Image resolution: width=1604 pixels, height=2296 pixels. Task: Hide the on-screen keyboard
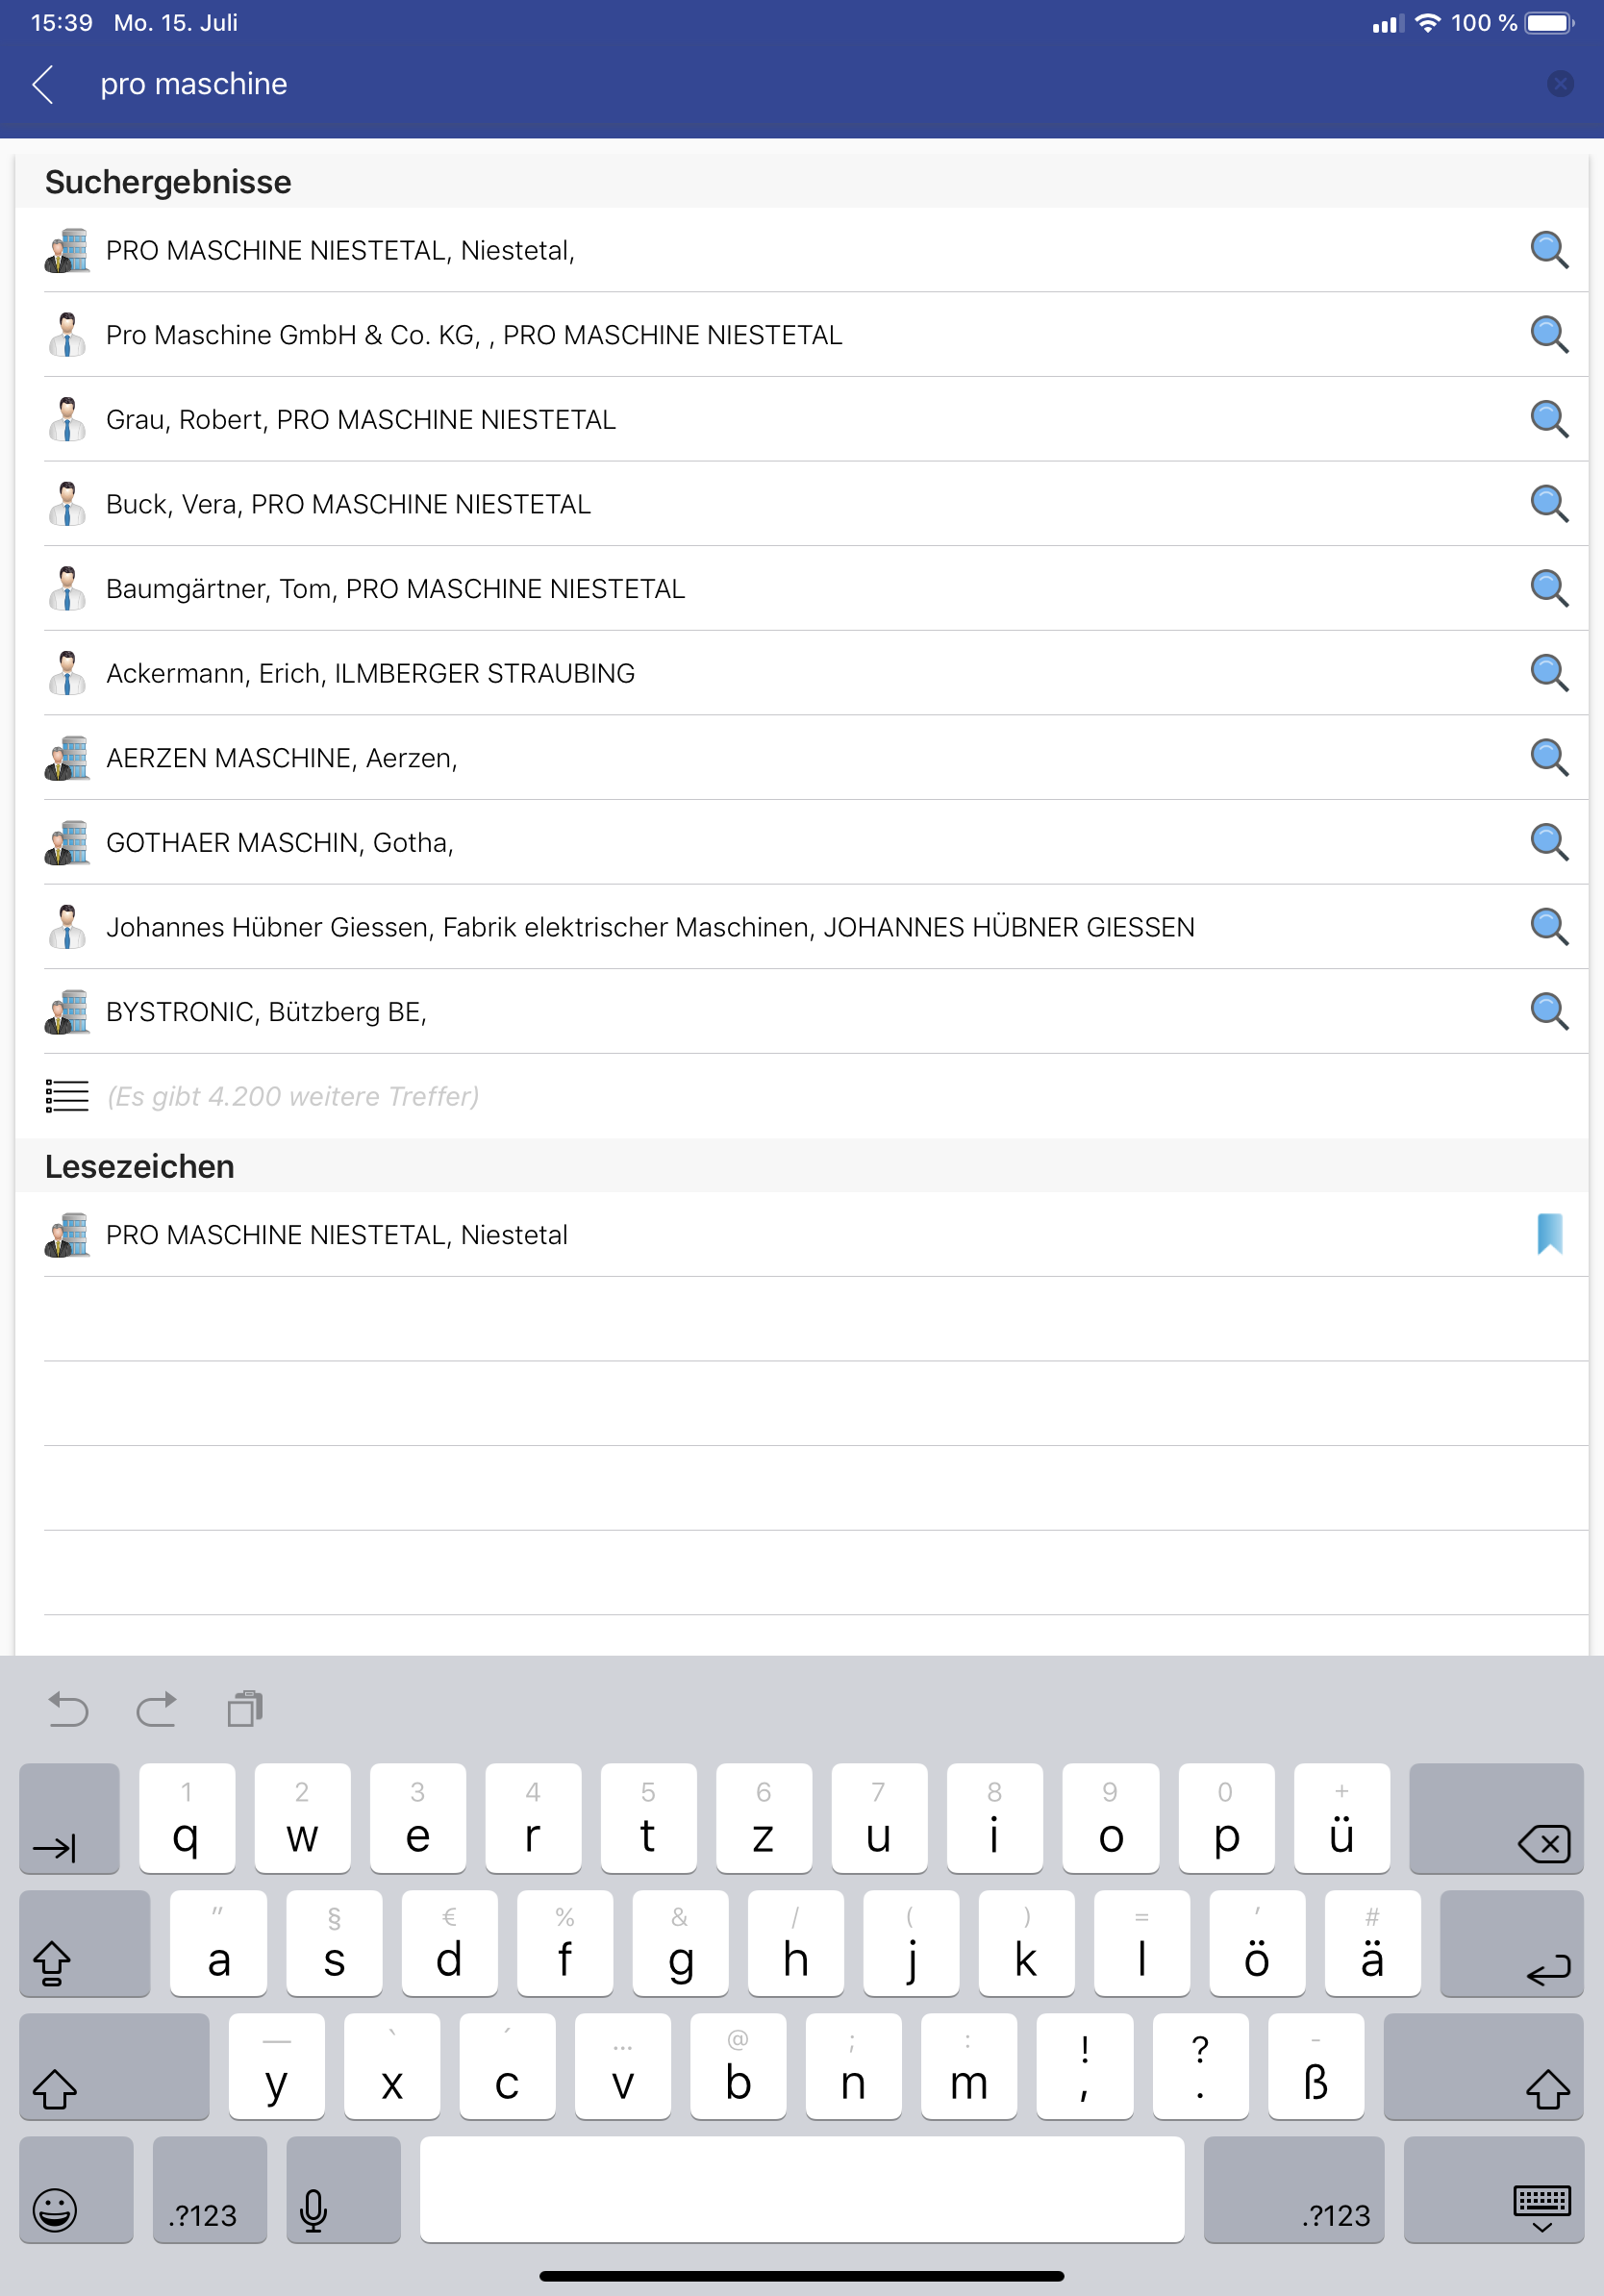point(1494,2190)
